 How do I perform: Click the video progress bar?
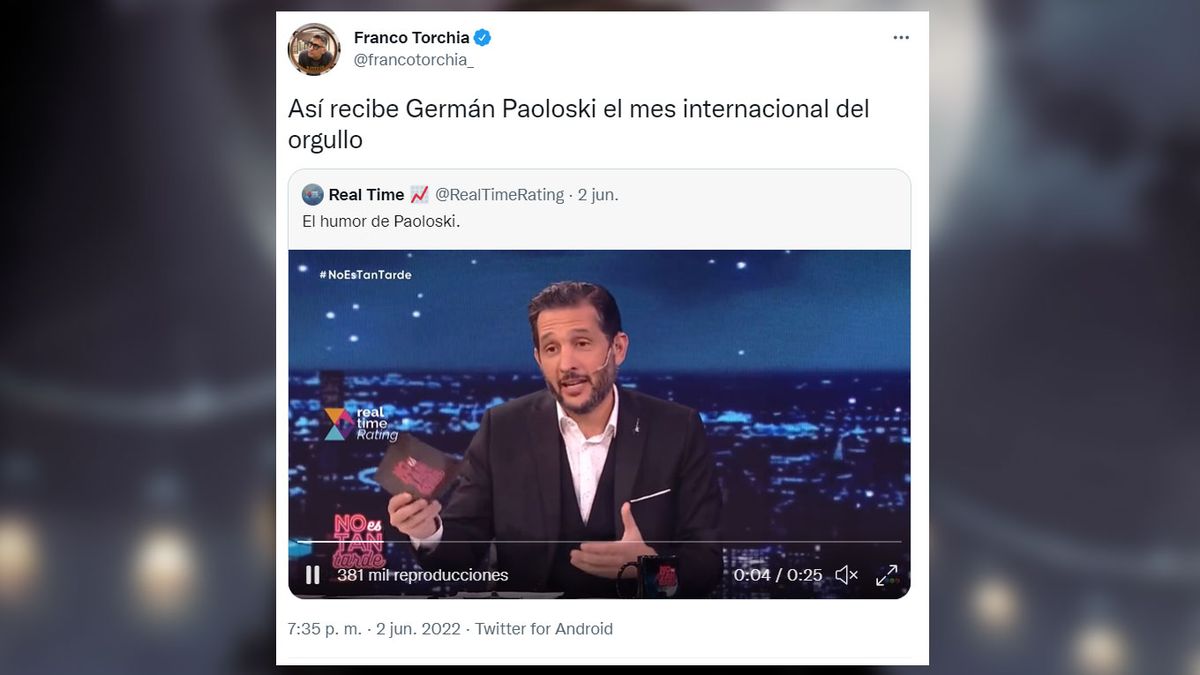point(599,542)
